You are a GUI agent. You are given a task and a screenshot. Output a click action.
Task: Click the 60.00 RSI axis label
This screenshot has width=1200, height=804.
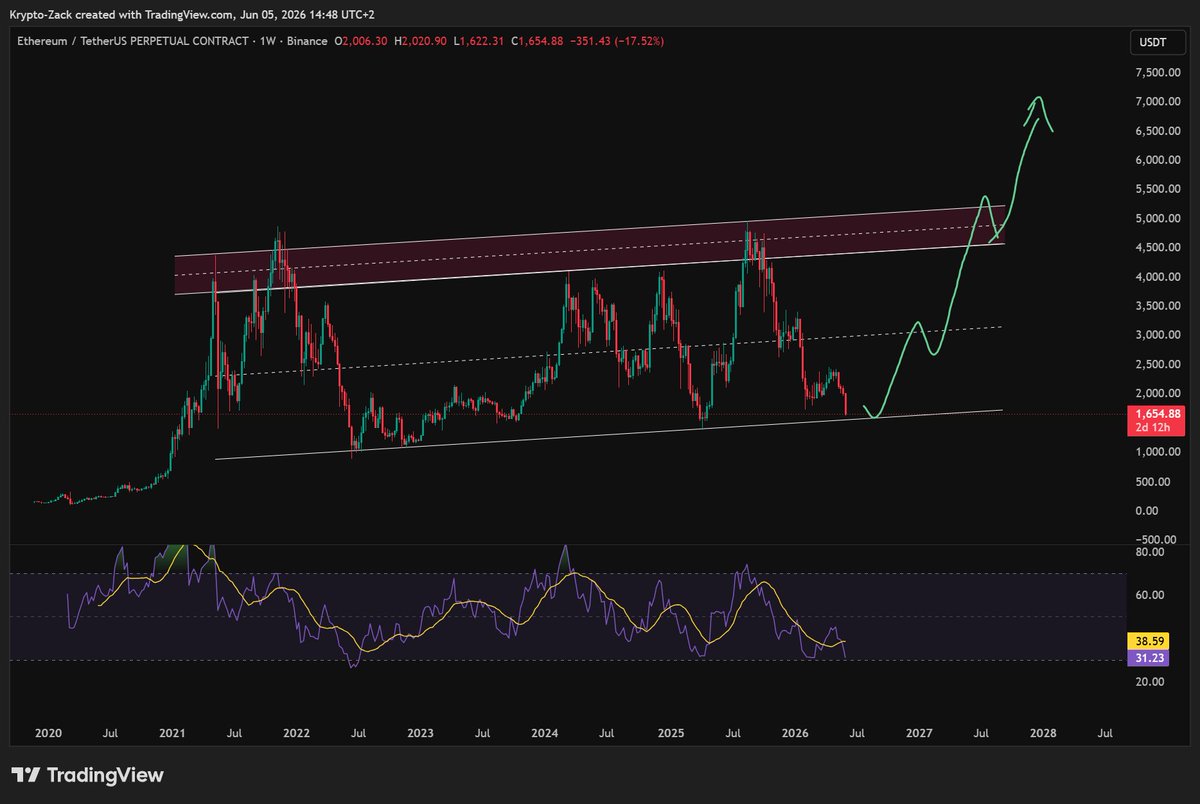coord(1150,595)
